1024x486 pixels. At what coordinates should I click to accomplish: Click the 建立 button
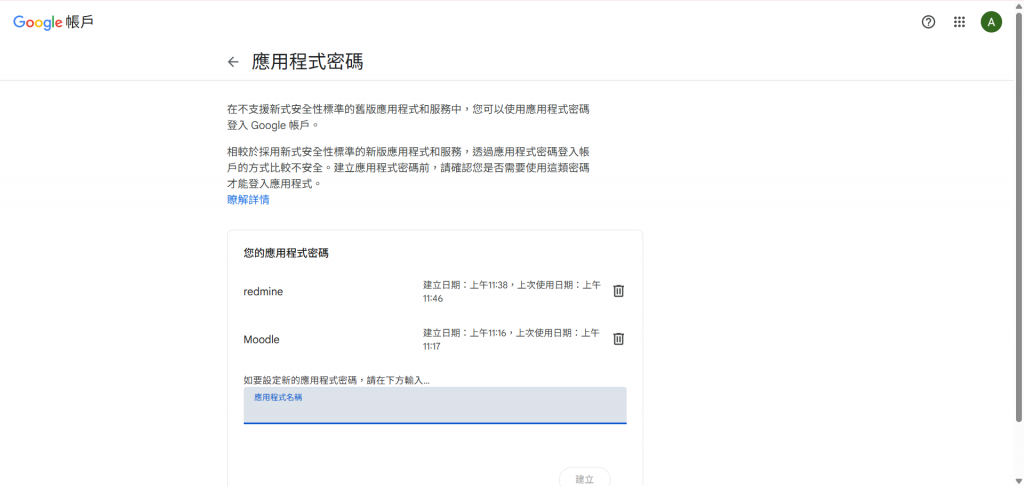tap(584, 478)
